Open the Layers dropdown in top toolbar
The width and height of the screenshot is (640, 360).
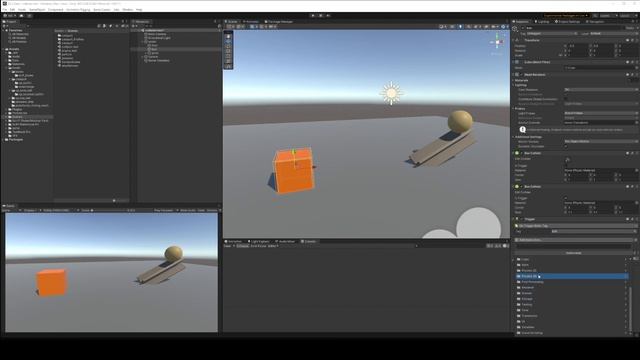(x=609, y=16)
